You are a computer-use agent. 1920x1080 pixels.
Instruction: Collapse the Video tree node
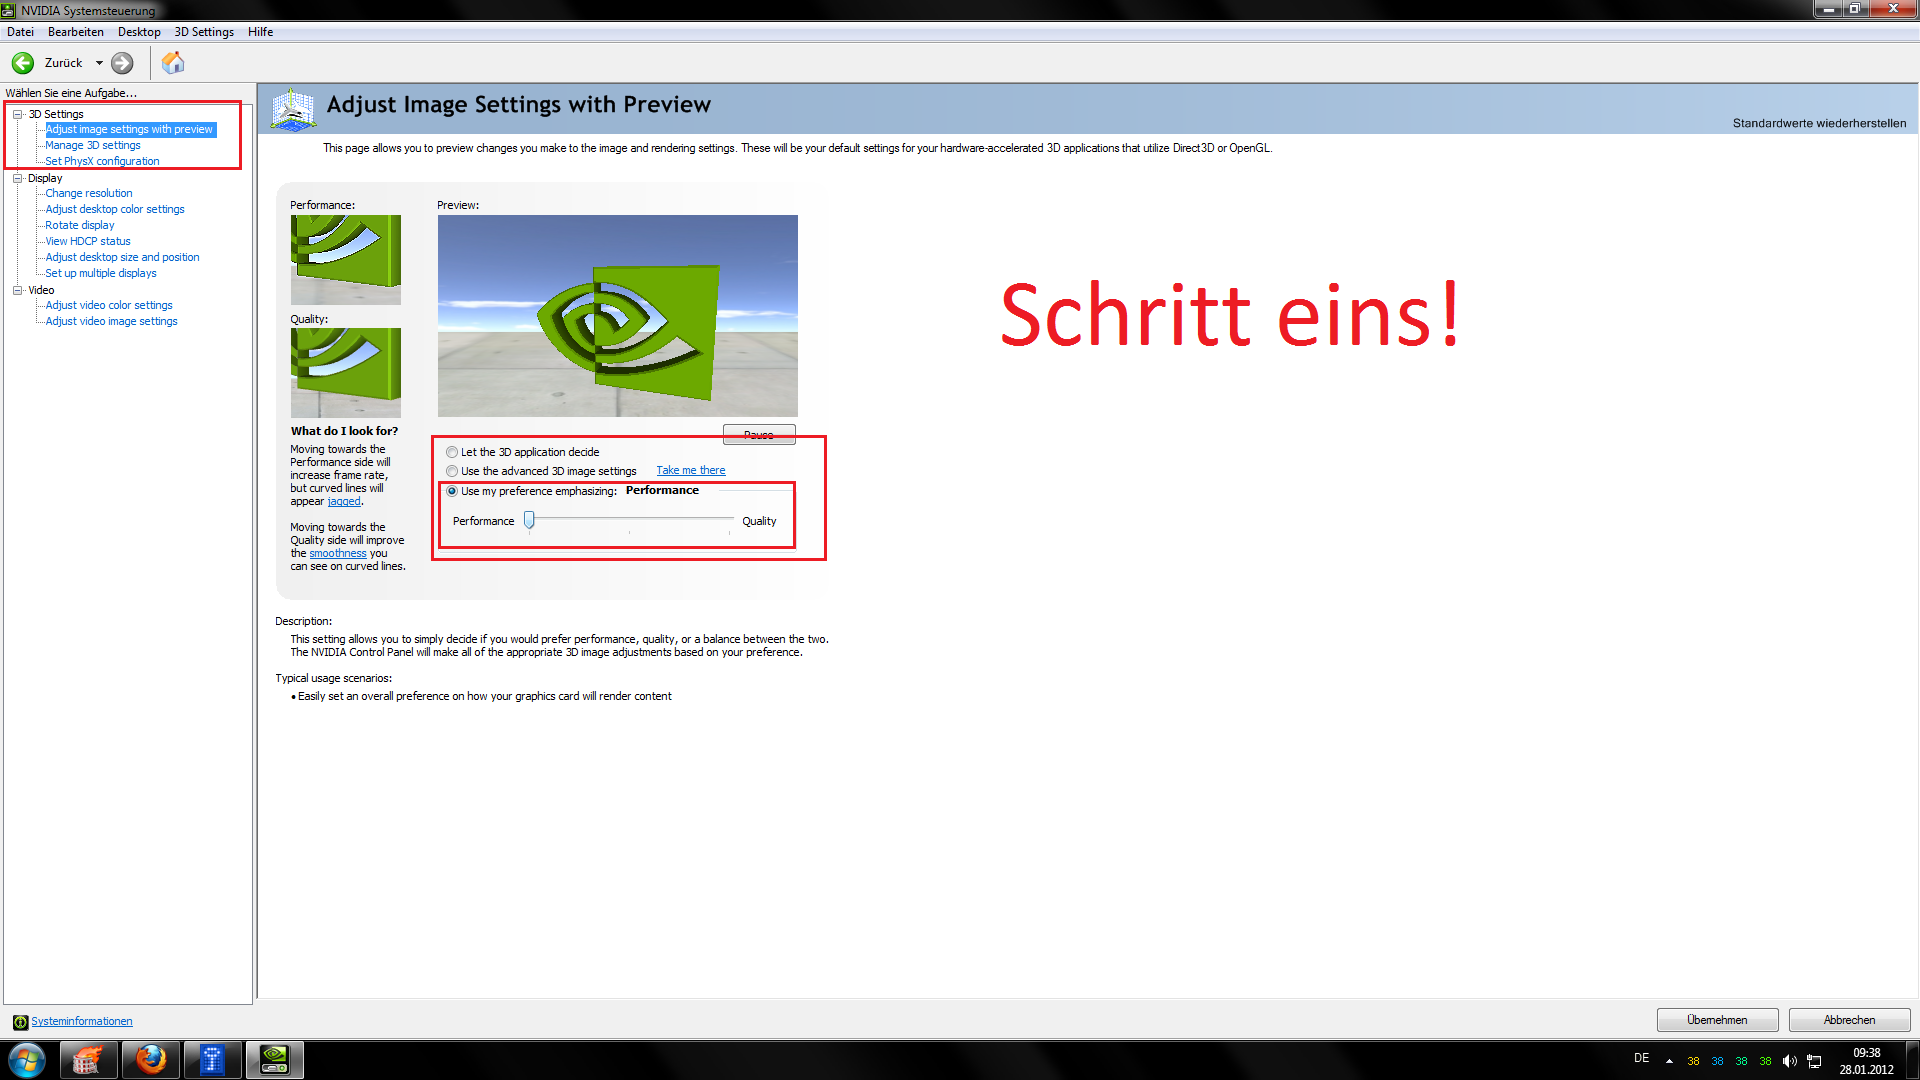(17, 290)
